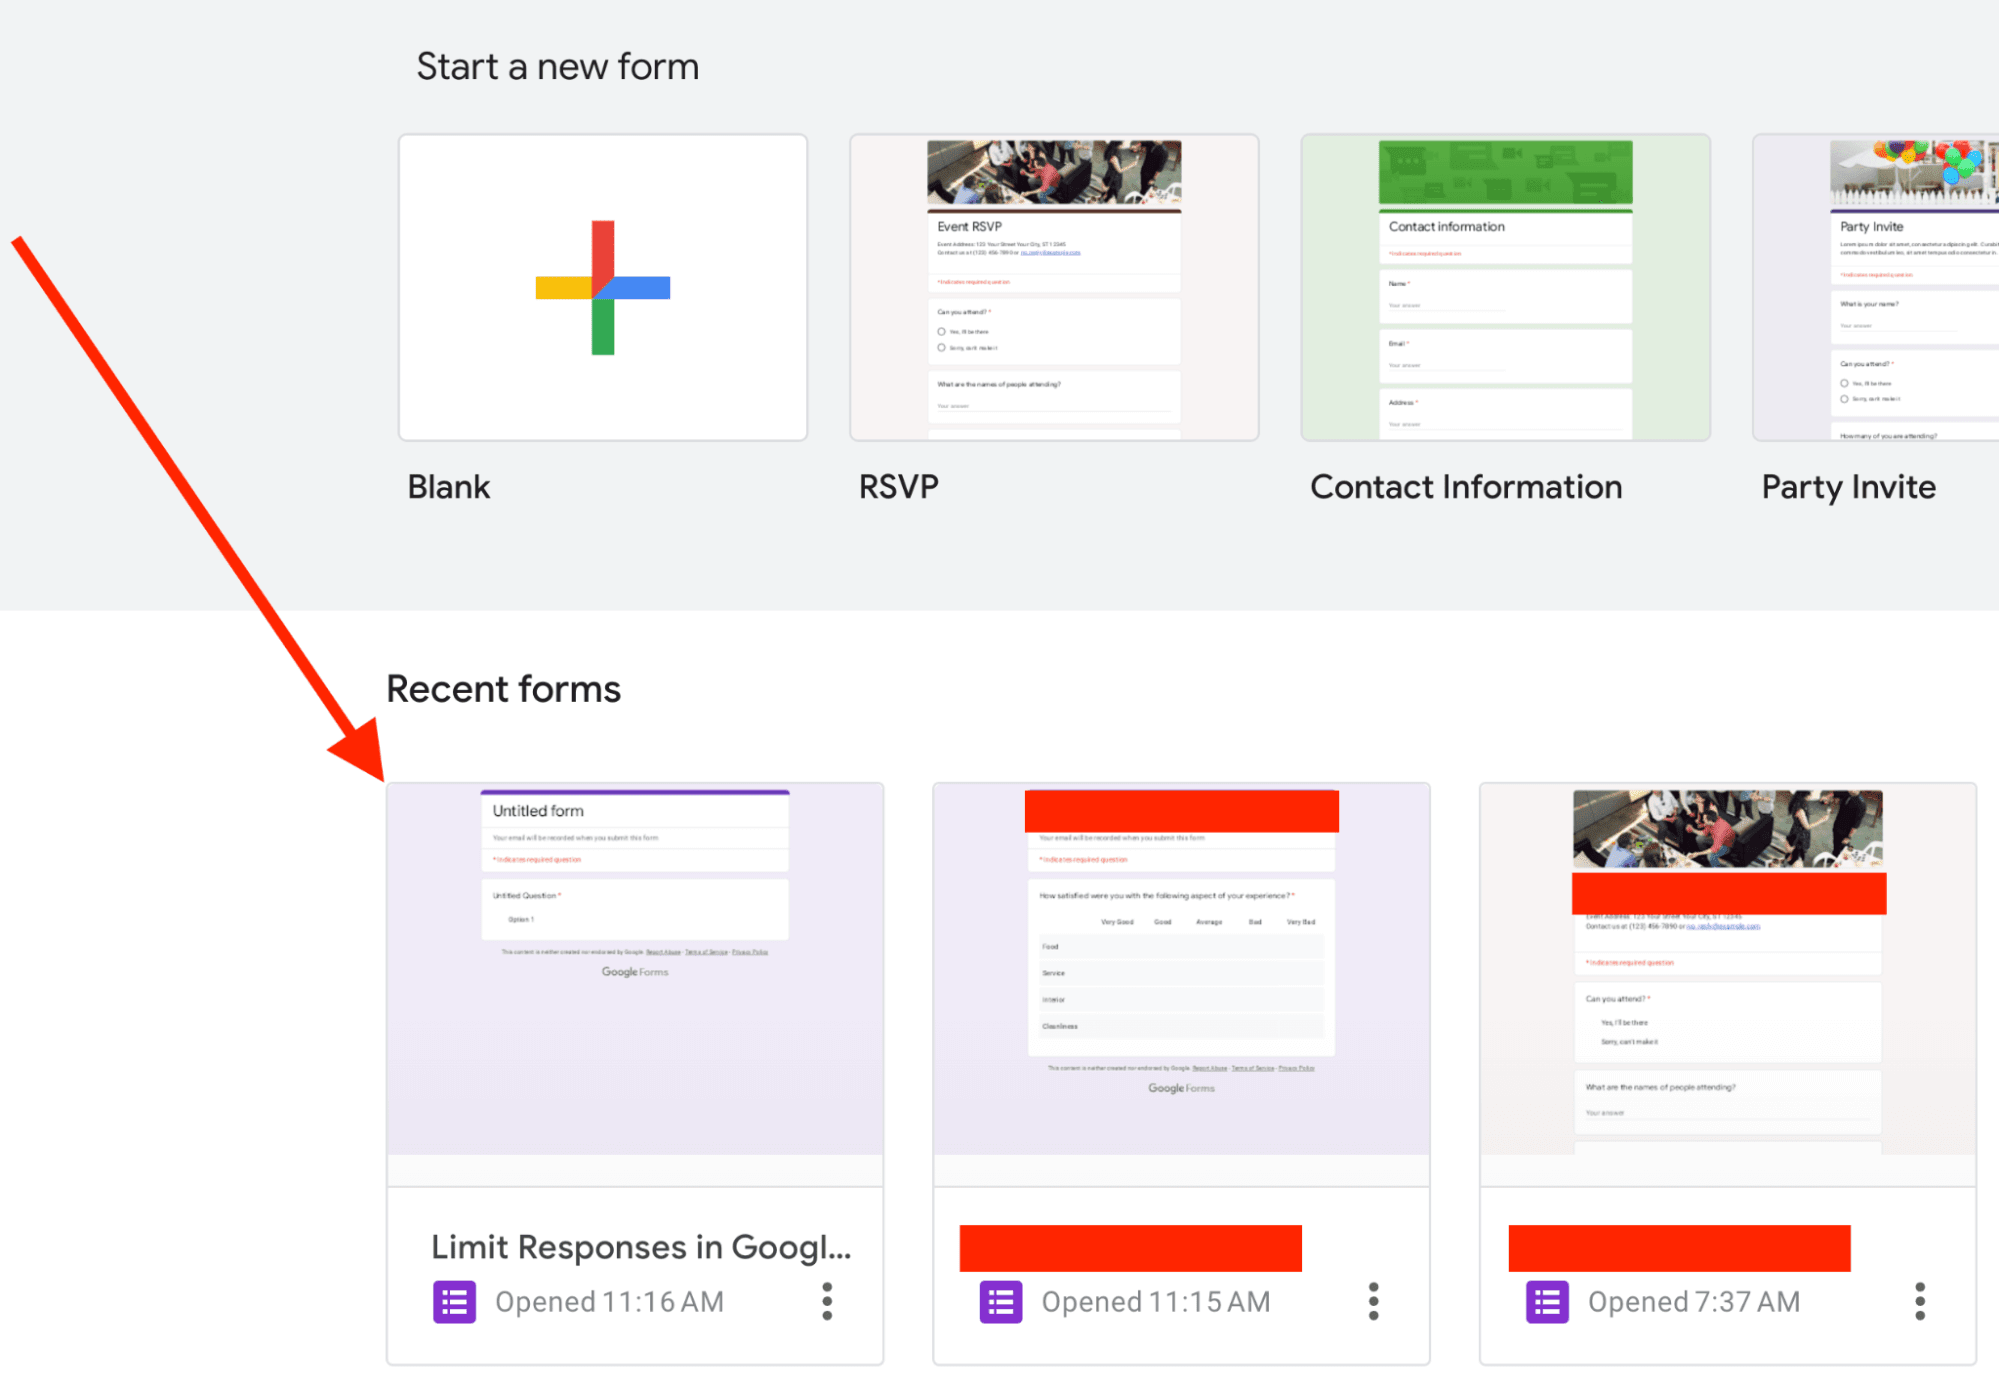Viewport: 1999px width, 1377px height.
Task: Open the three-dot menu on the middle recent form
Action: click(1373, 1301)
